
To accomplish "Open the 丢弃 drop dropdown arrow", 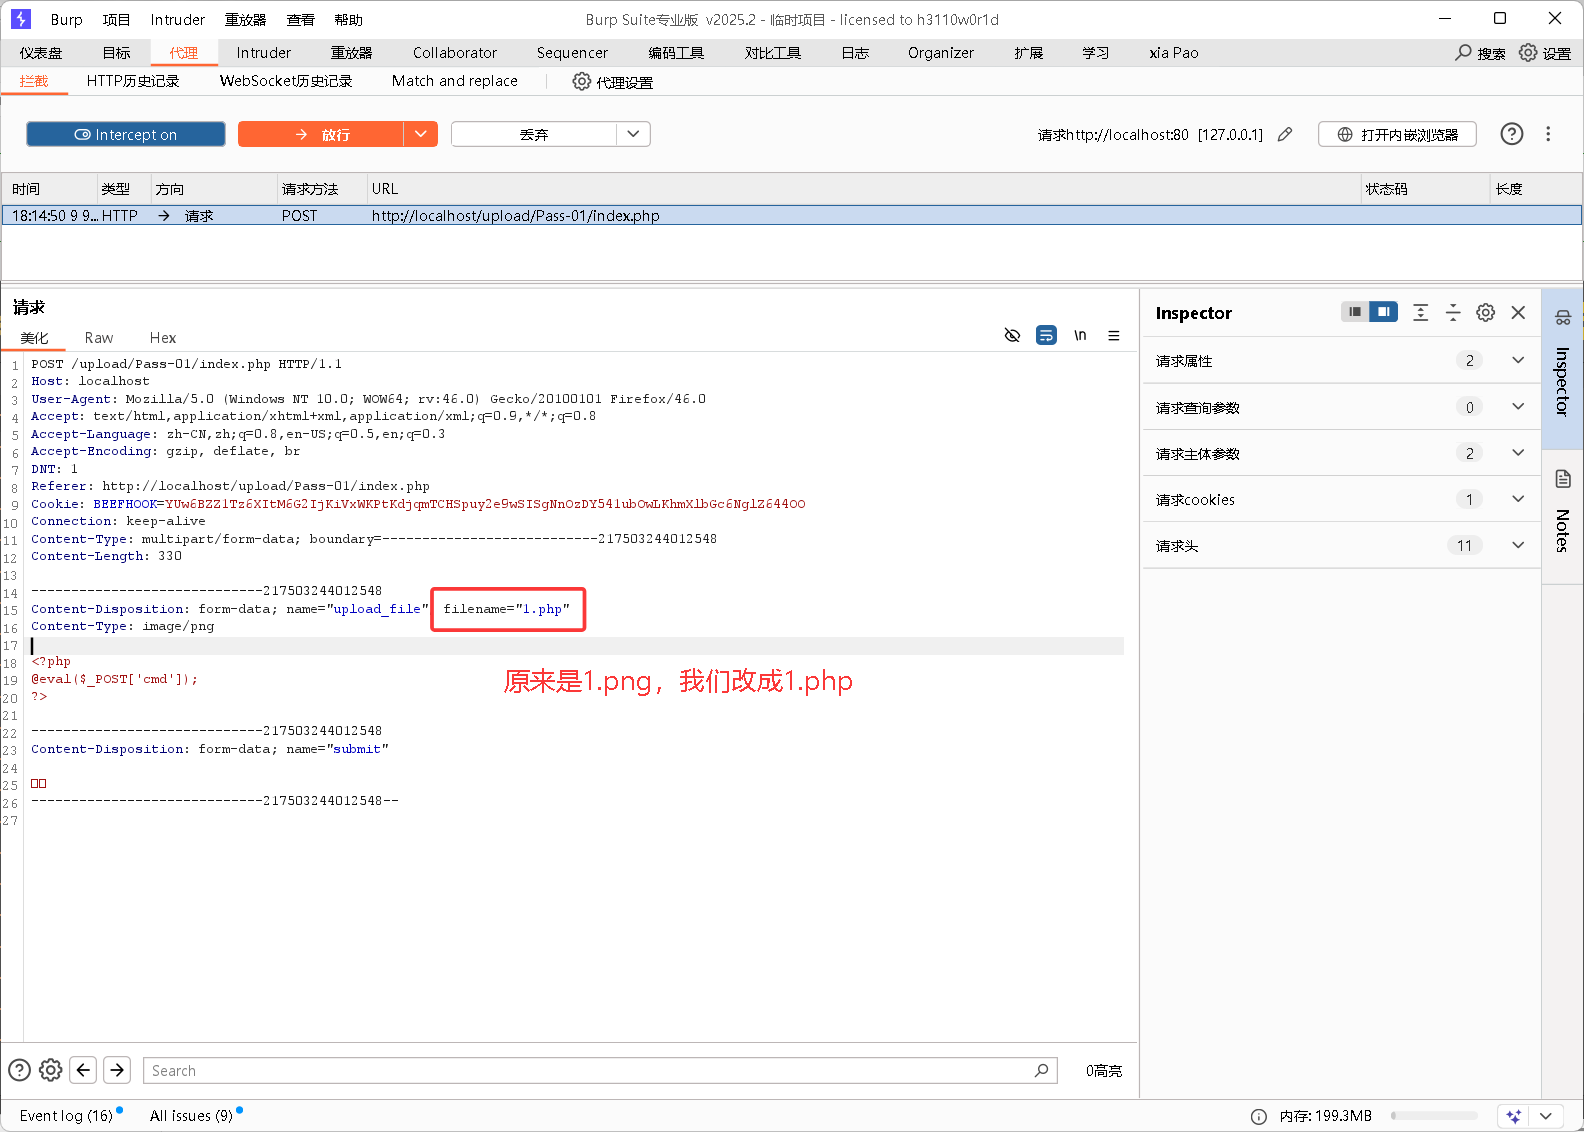I will pos(633,134).
